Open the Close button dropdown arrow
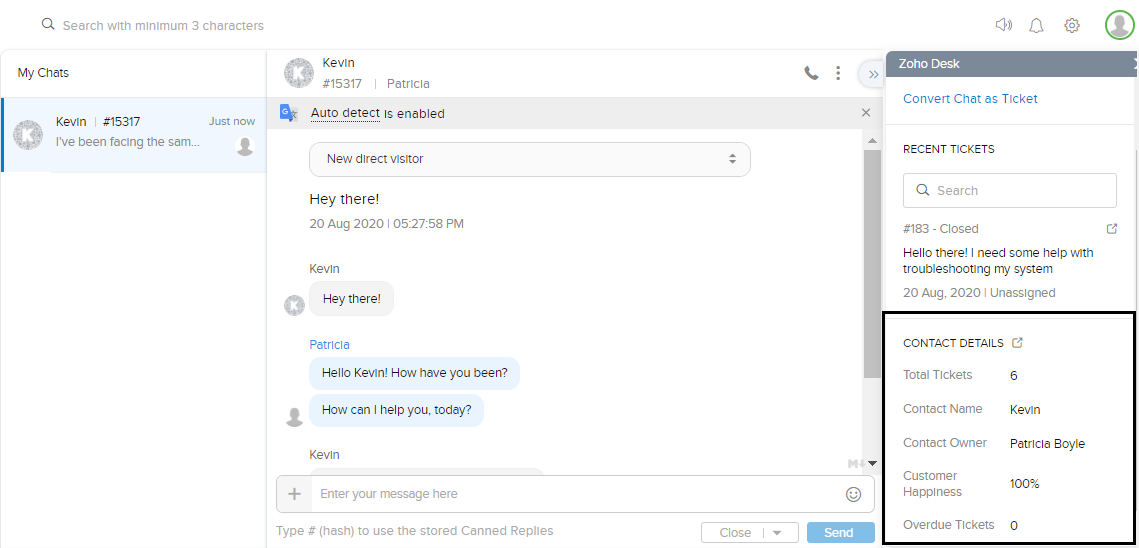Viewport: 1139px width, 548px height. tap(777, 533)
